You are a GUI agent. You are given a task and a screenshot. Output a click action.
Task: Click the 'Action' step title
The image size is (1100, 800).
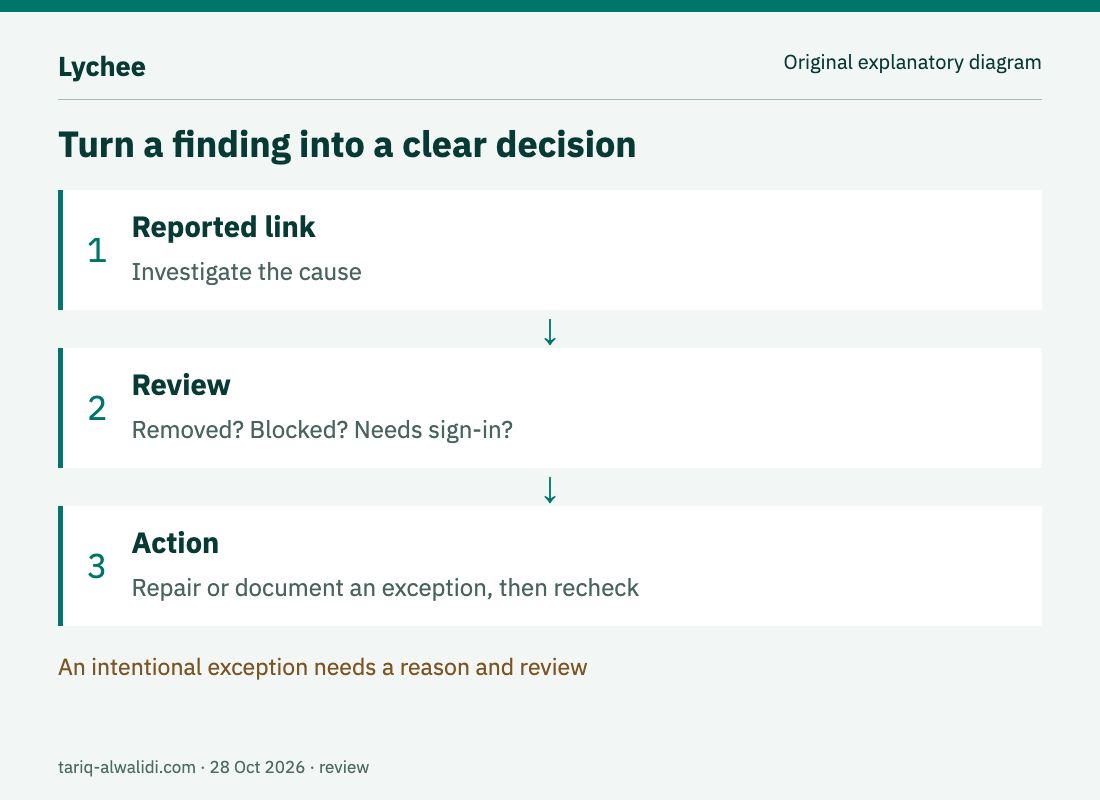click(175, 543)
